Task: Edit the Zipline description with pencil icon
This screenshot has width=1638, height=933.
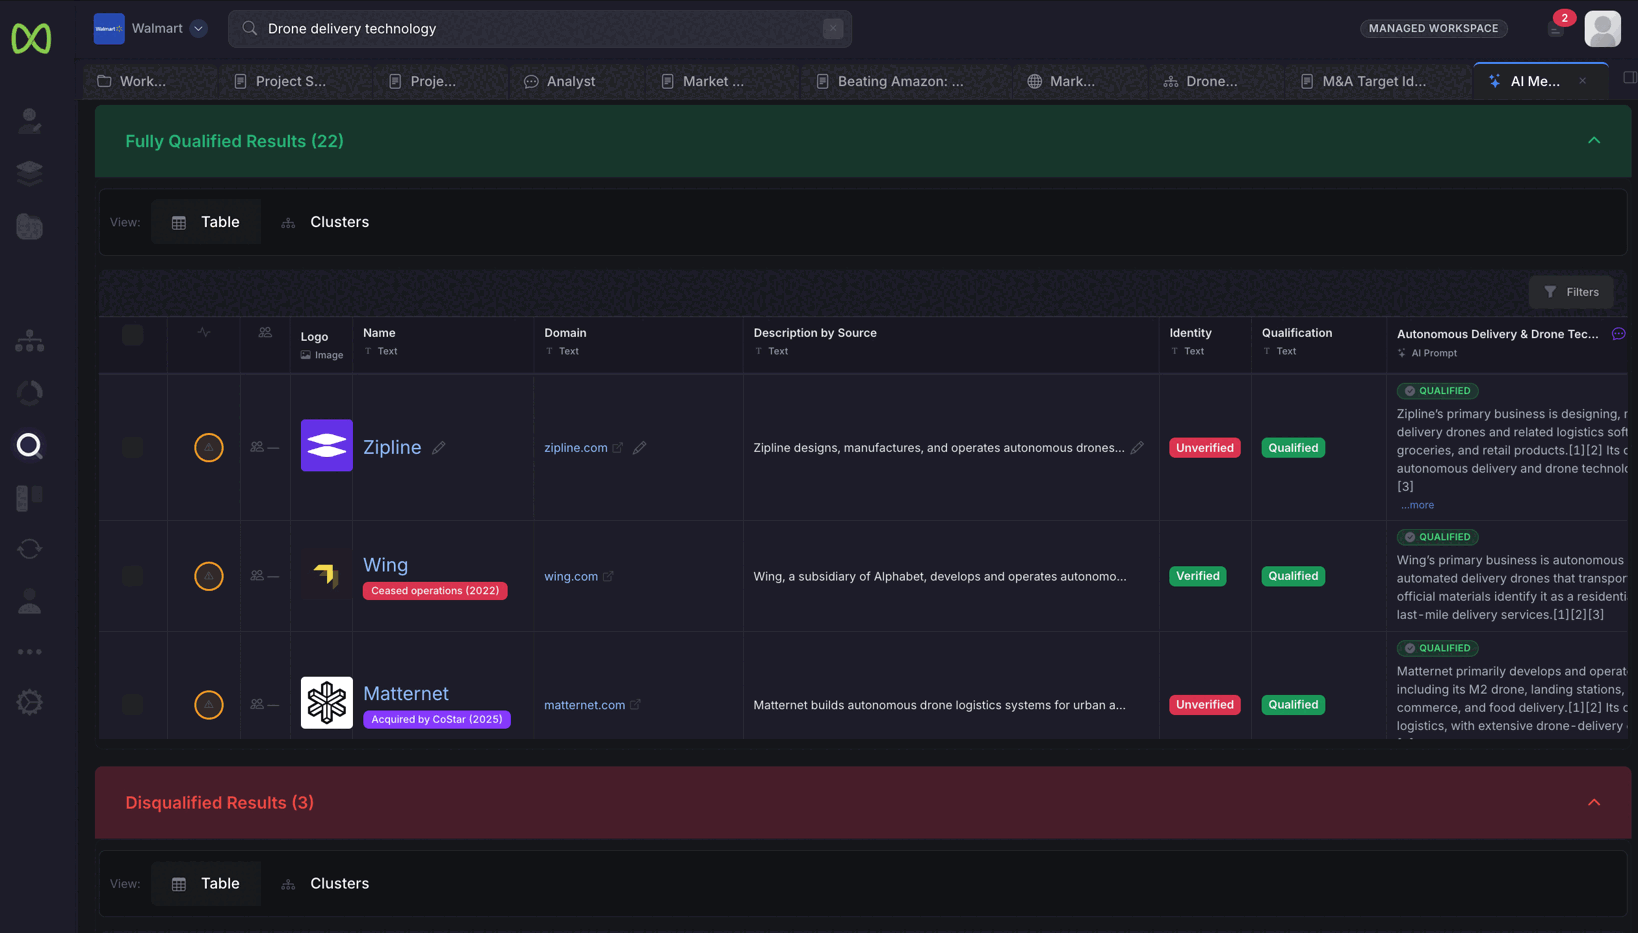Action: coord(1137,448)
